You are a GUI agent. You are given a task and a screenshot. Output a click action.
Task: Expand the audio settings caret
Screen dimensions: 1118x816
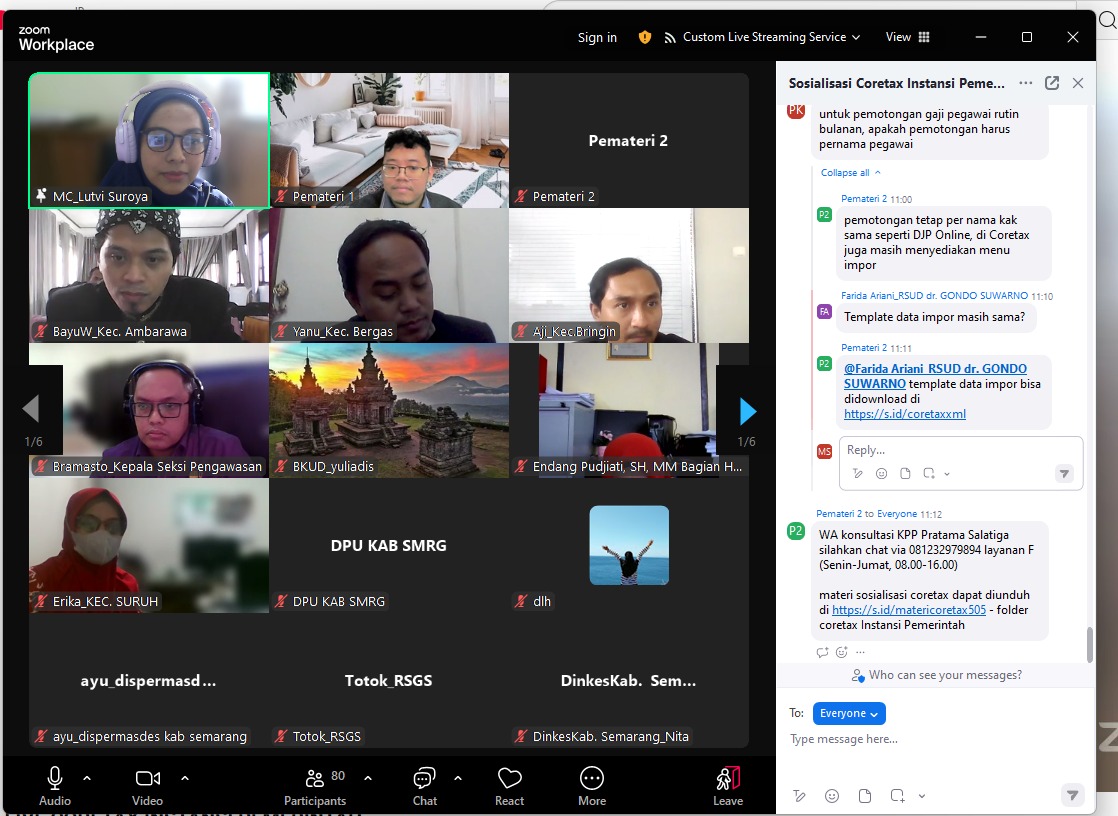pos(87,777)
